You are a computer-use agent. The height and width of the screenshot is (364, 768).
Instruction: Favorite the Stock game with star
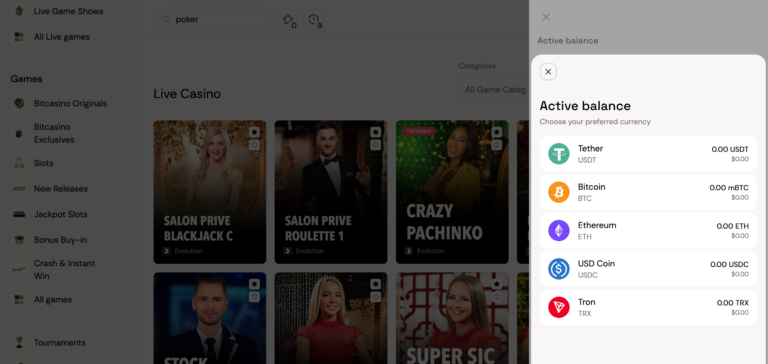(x=254, y=284)
